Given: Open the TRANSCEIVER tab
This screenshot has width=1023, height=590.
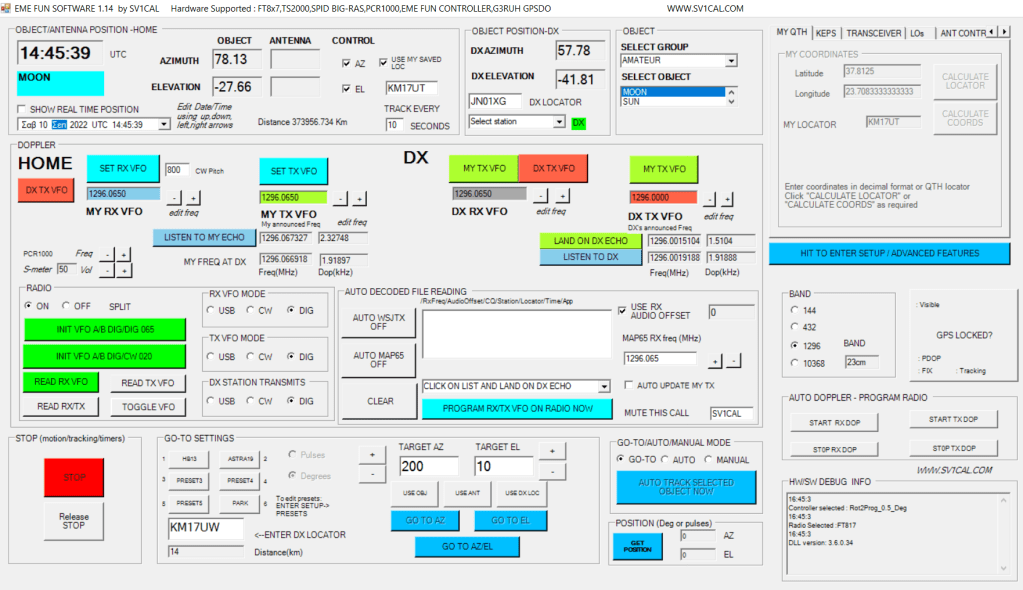Looking at the screenshot, I should (873, 33).
